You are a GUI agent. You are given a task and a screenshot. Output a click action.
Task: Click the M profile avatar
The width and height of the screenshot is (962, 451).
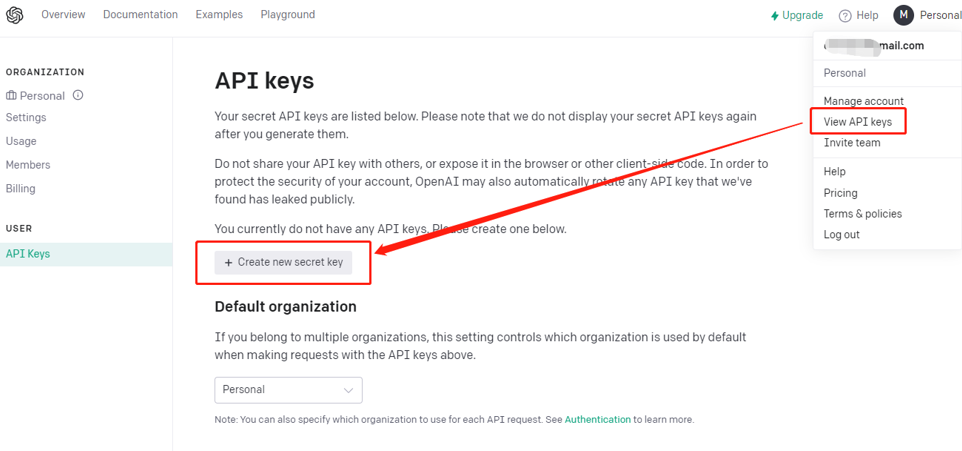tap(904, 15)
